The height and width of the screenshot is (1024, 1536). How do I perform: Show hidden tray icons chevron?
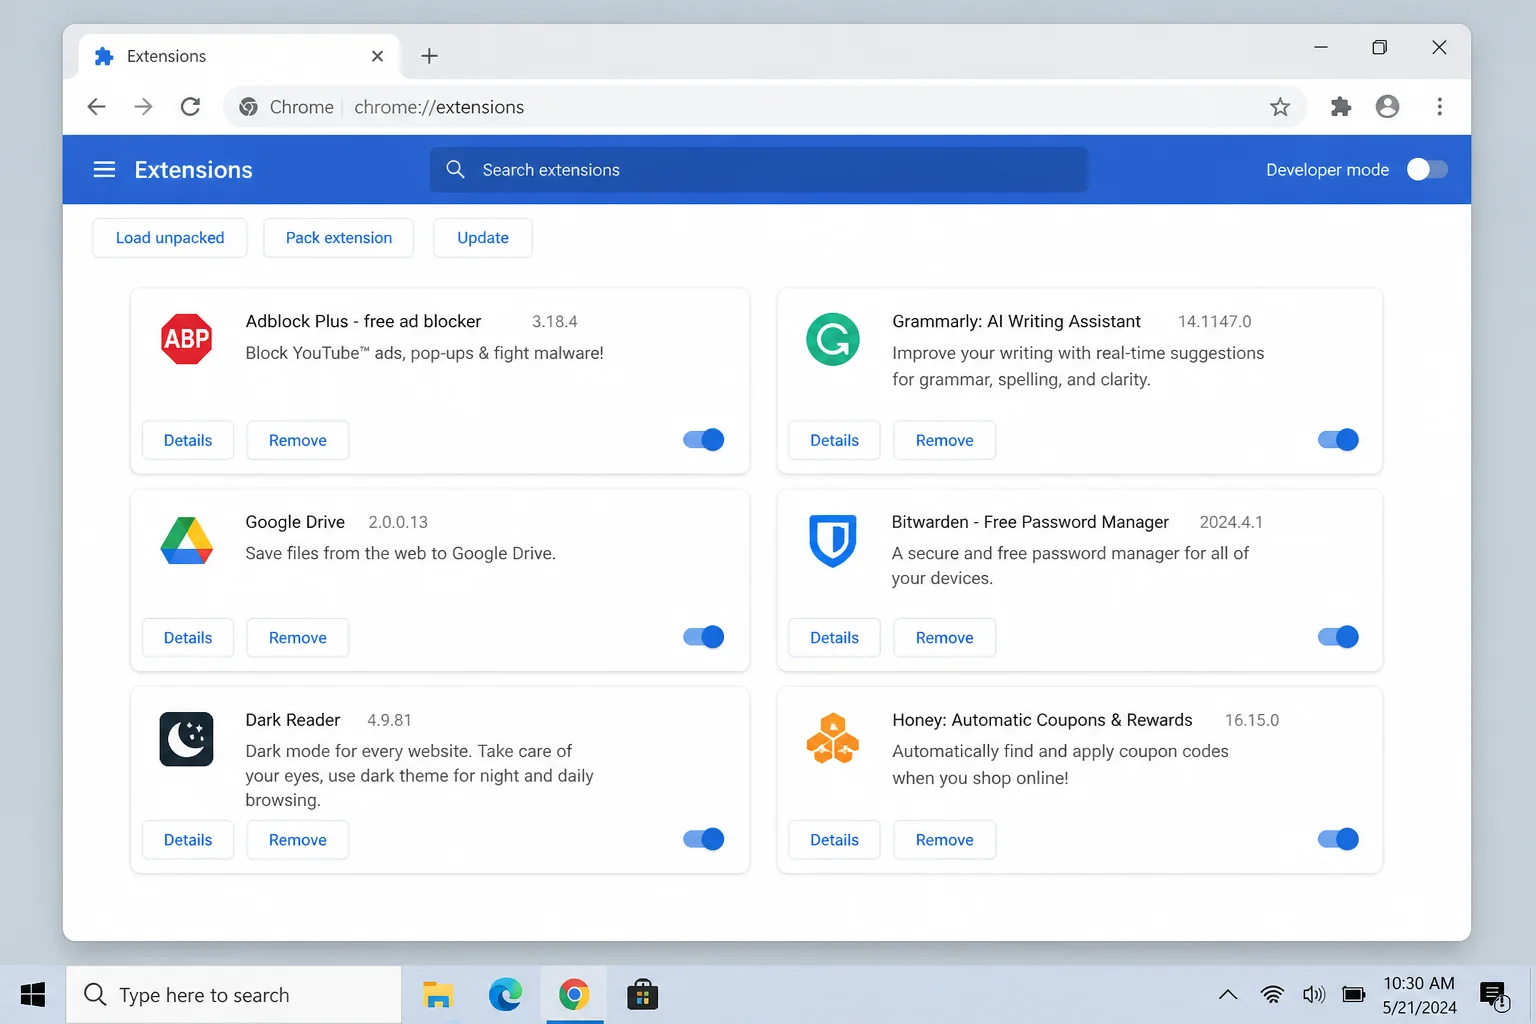(1228, 995)
